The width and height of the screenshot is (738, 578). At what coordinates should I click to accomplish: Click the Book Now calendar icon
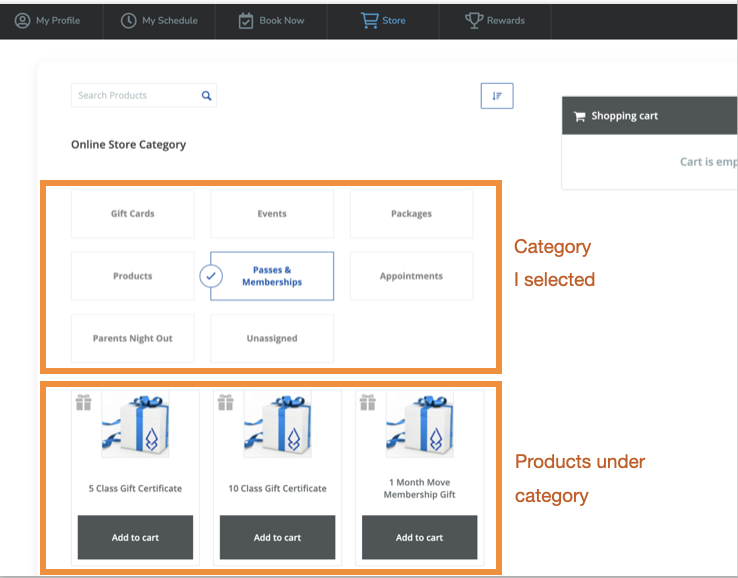click(x=246, y=20)
